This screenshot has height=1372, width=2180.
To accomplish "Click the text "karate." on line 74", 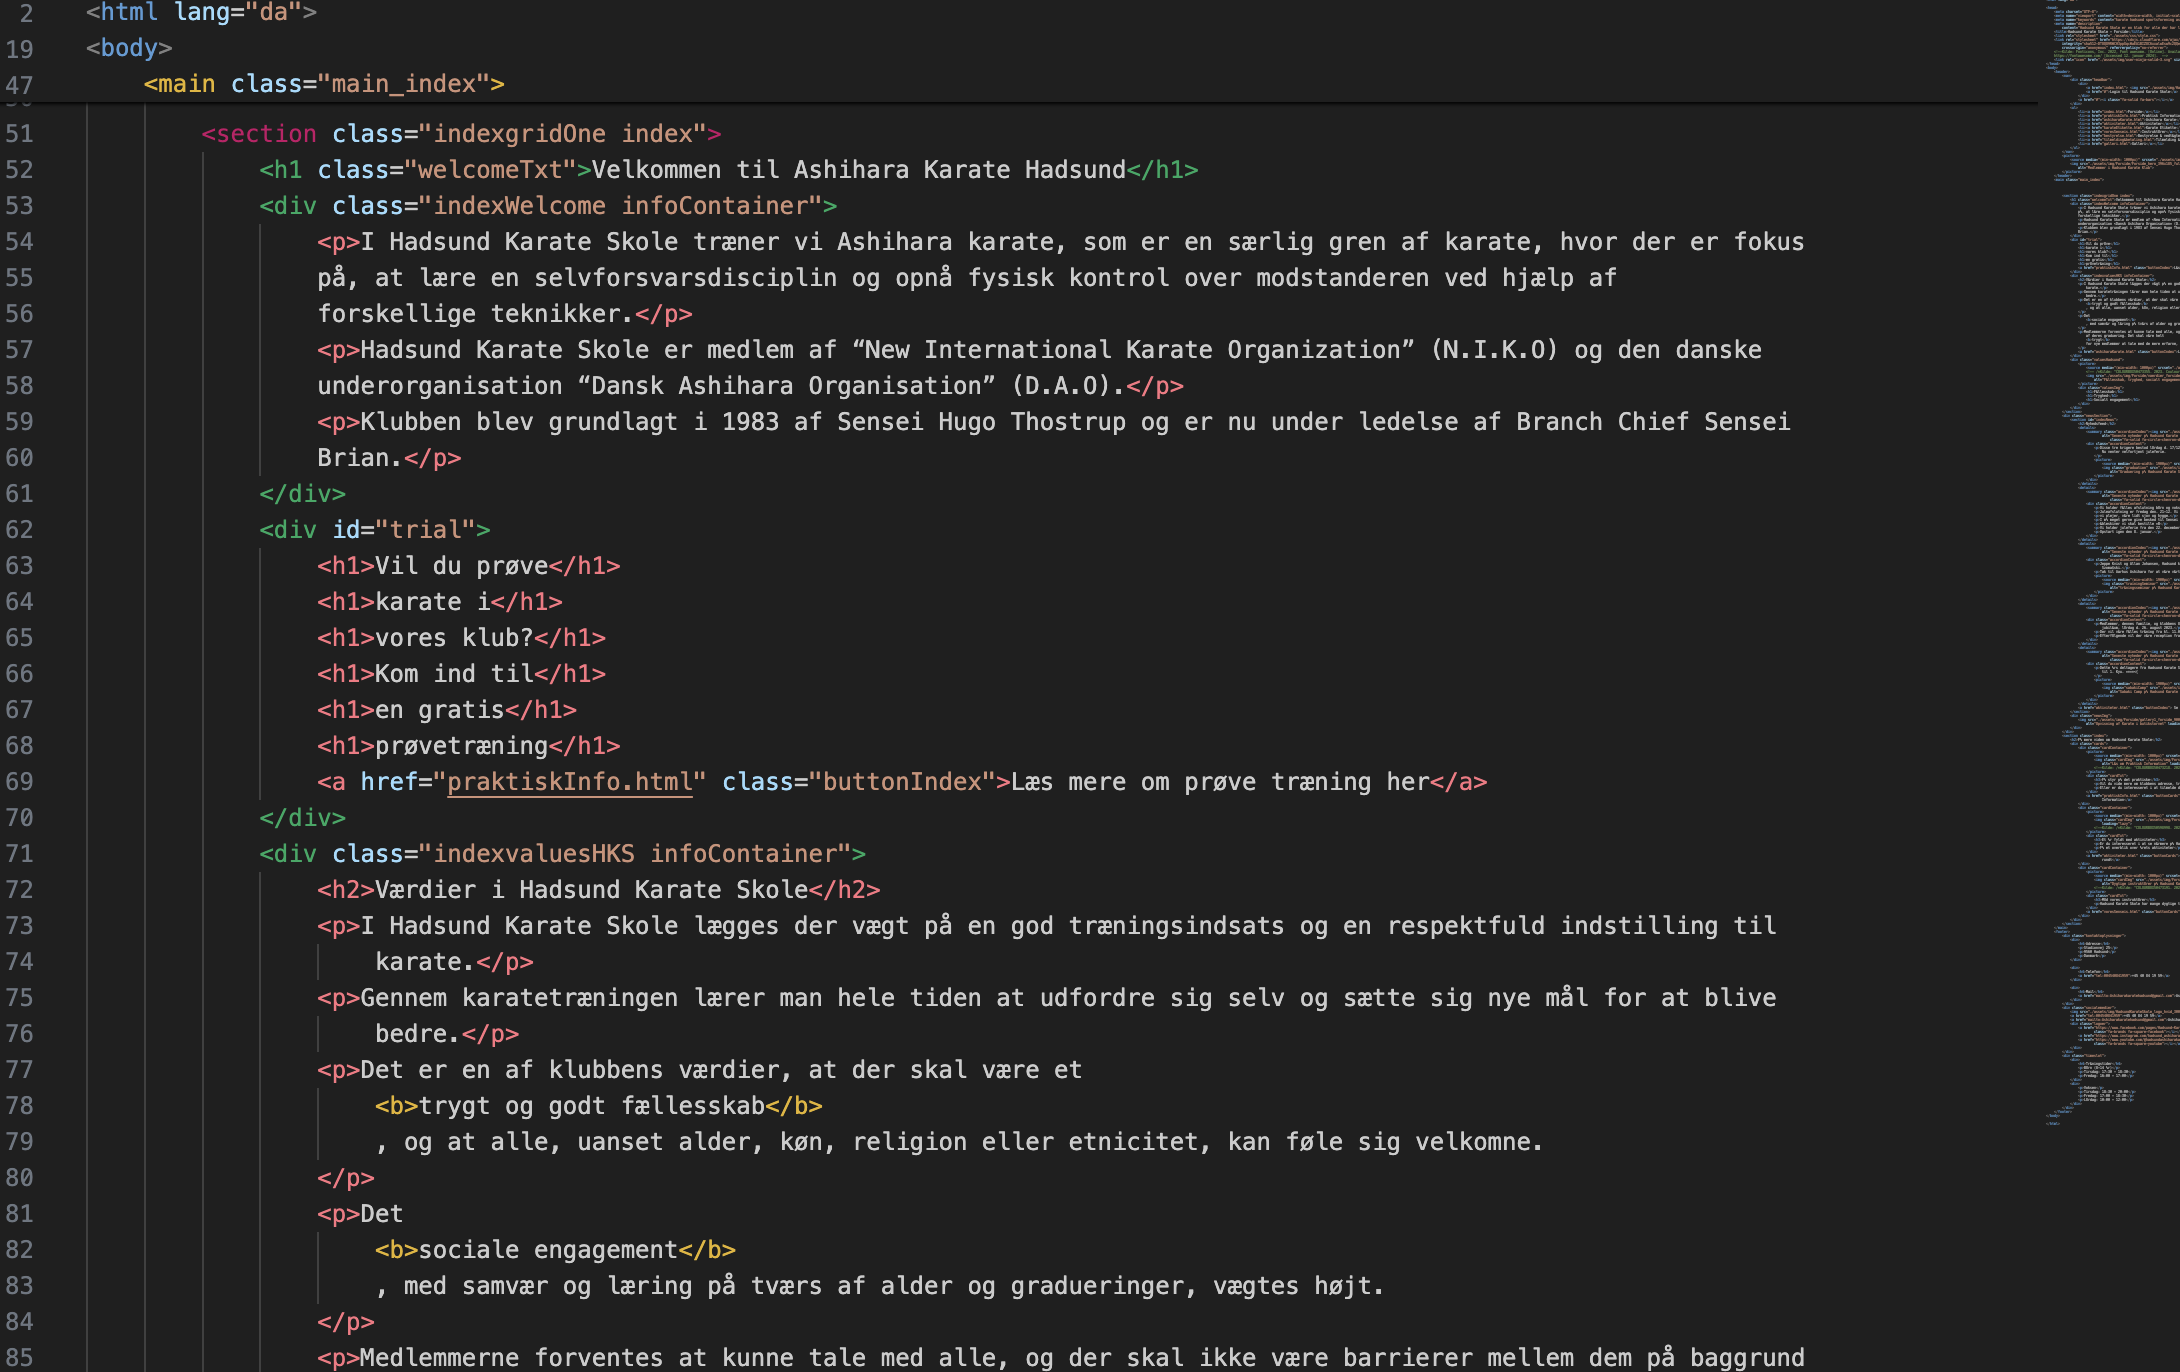I will pos(425,962).
